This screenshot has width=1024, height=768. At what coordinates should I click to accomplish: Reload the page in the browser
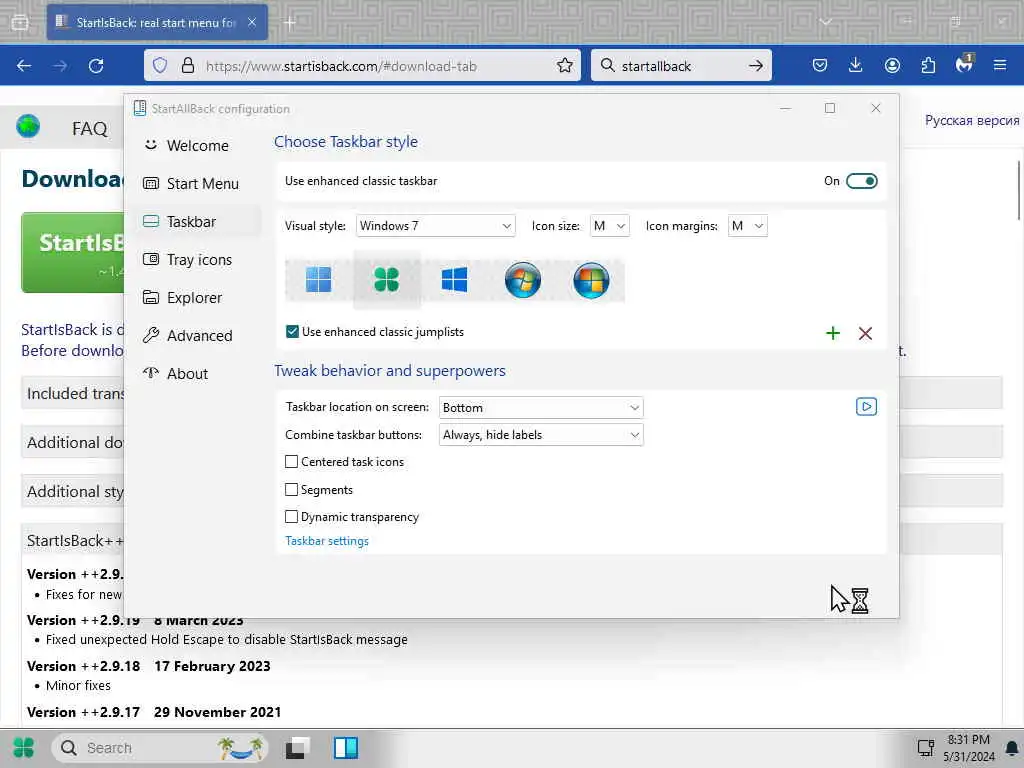pos(96,65)
